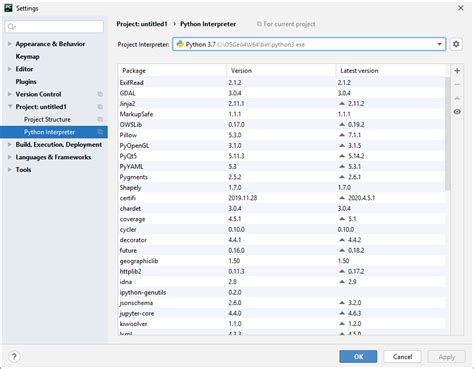Select the MarkupSafe package row

[282, 114]
